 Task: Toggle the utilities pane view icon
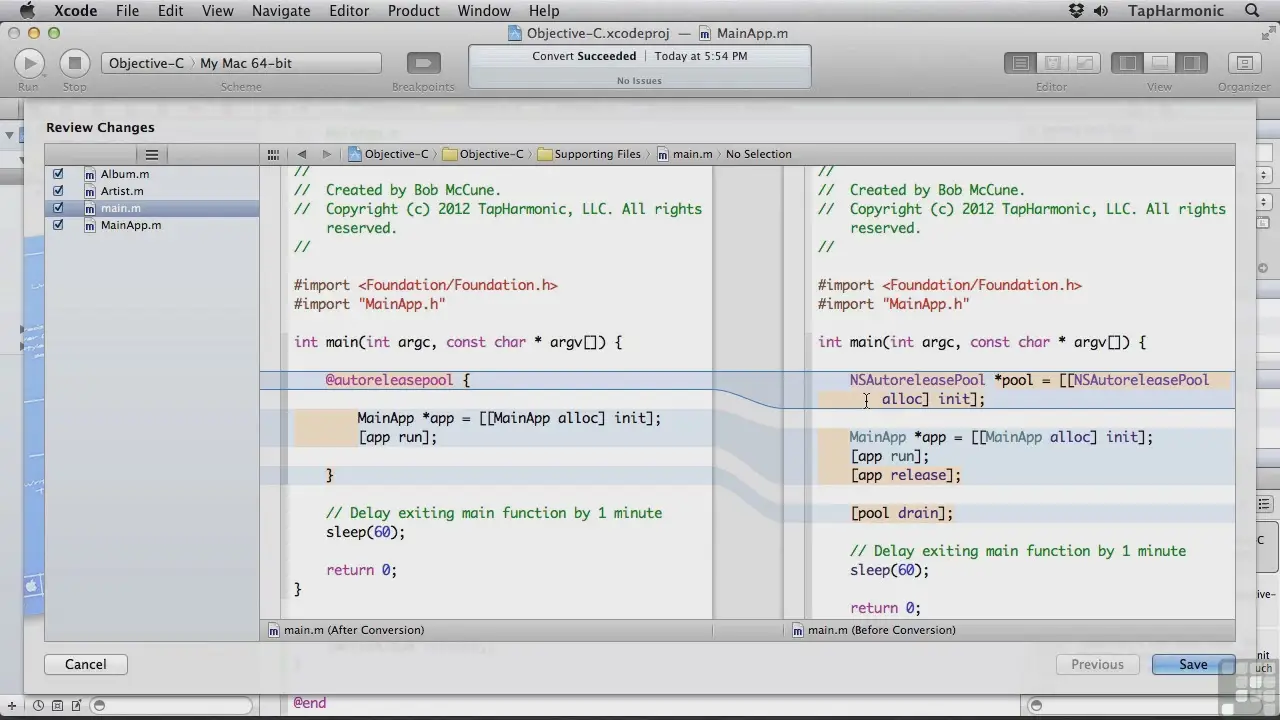(1191, 63)
